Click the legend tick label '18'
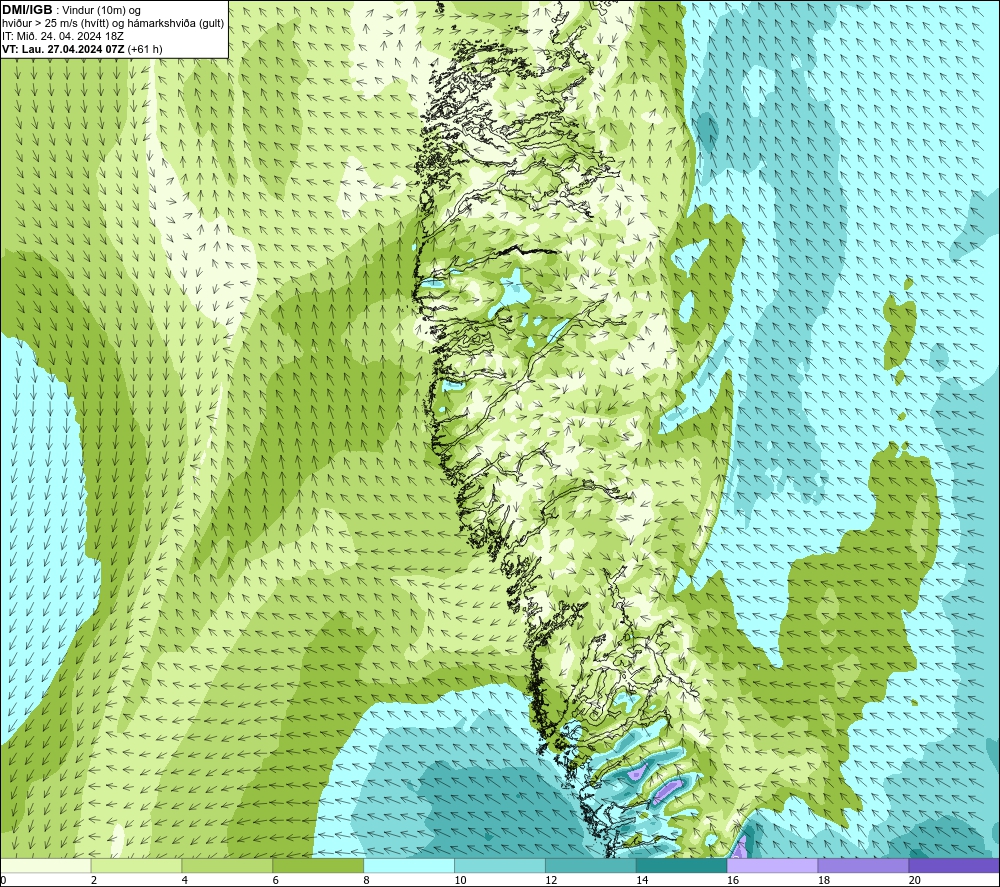Viewport: 1000px width, 887px height. (x=824, y=881)
